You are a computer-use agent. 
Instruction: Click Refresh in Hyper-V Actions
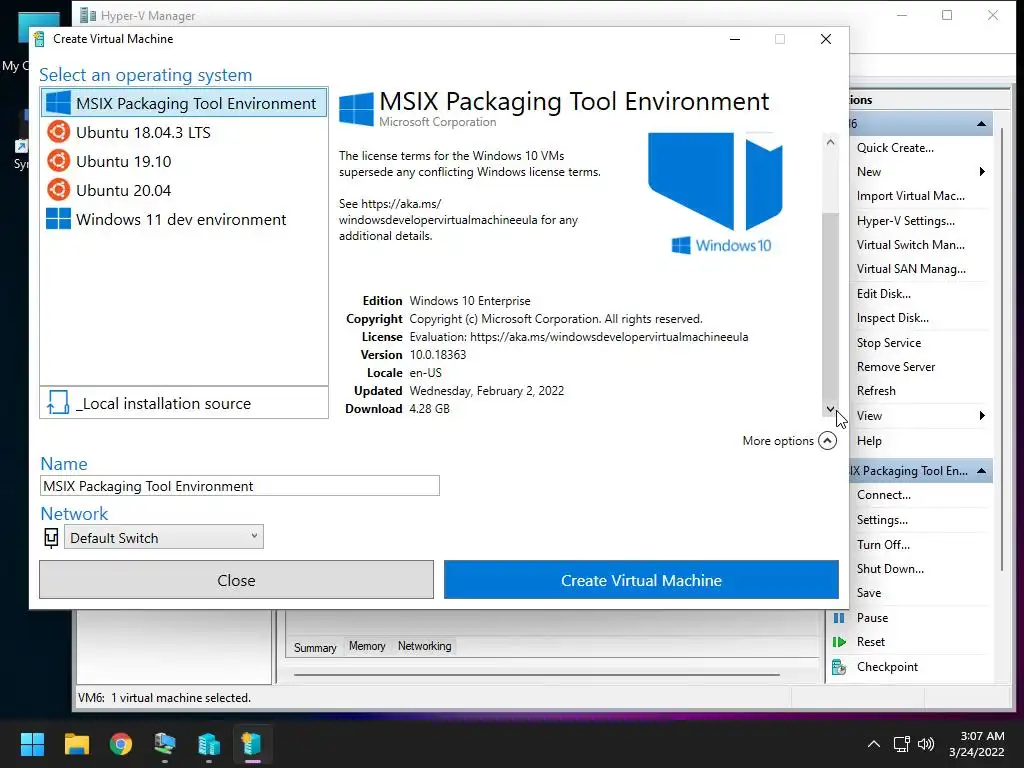[x=876, y=391]
